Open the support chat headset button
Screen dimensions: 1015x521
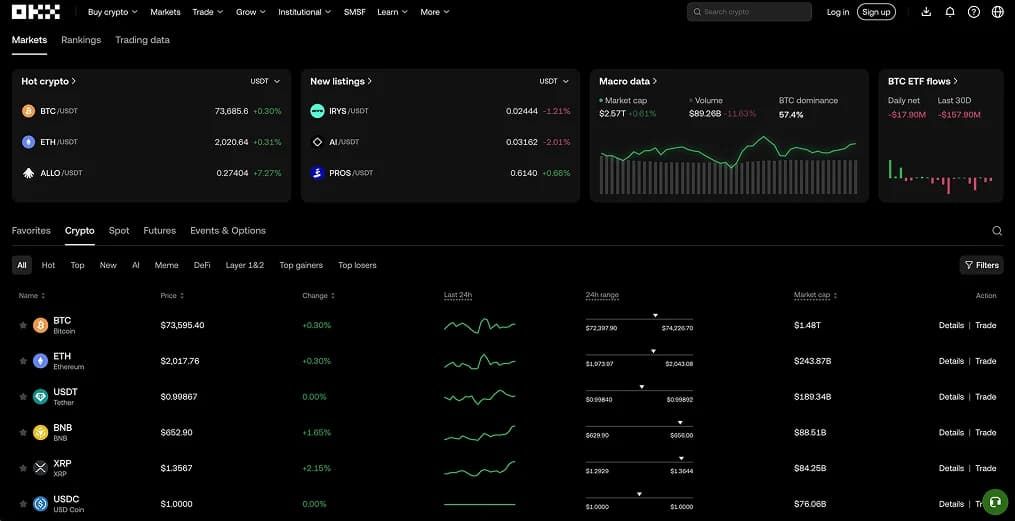point(995,502)
